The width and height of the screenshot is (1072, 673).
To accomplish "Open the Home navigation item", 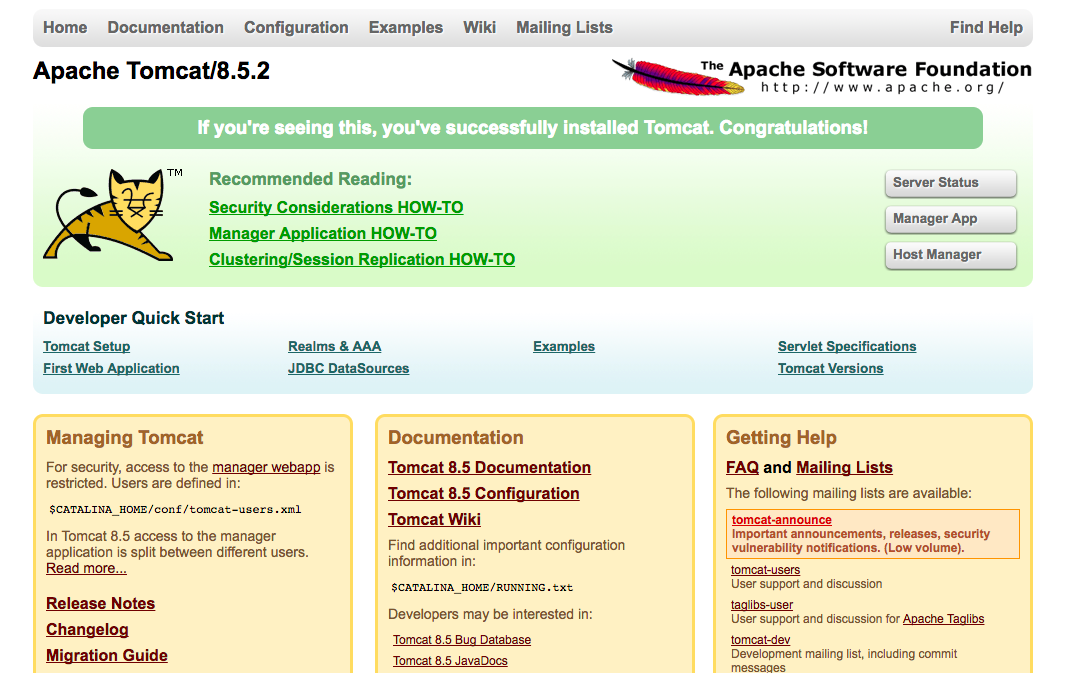I will click(65, 27).
